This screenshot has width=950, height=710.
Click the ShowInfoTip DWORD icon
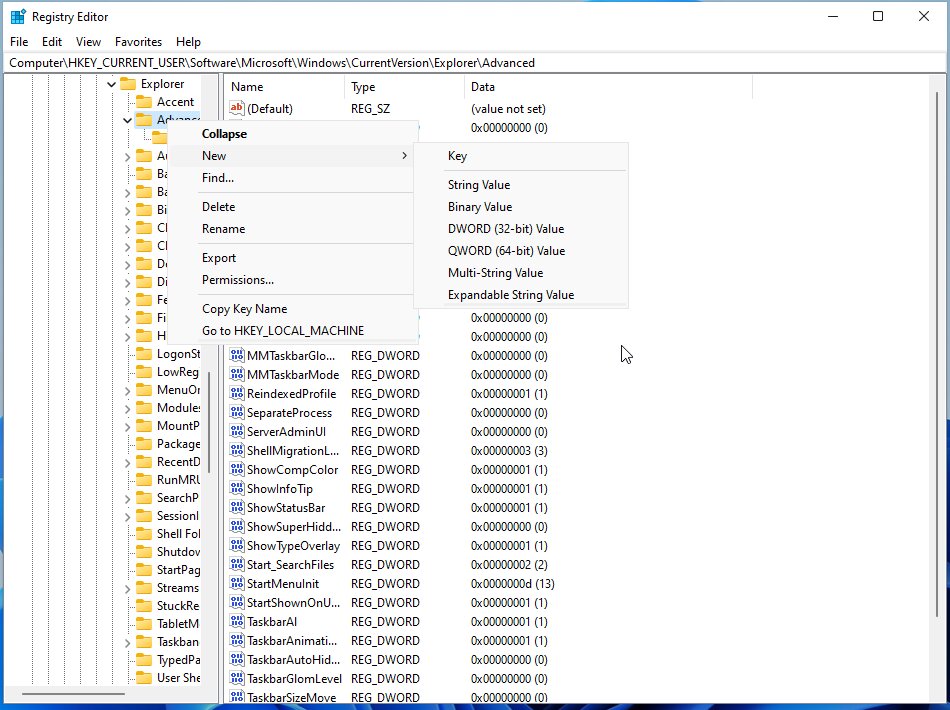pyautogui.click(x=236, y=488)
